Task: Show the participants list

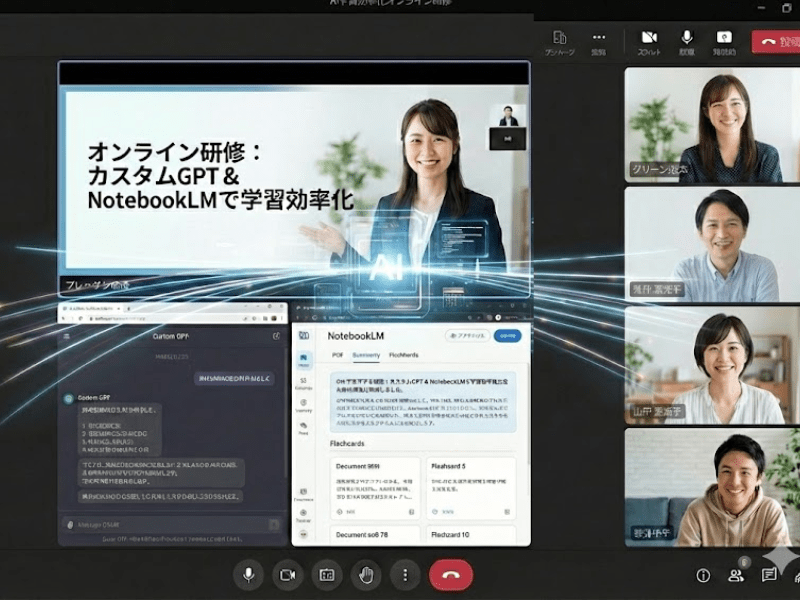Action: coord(736,575)
